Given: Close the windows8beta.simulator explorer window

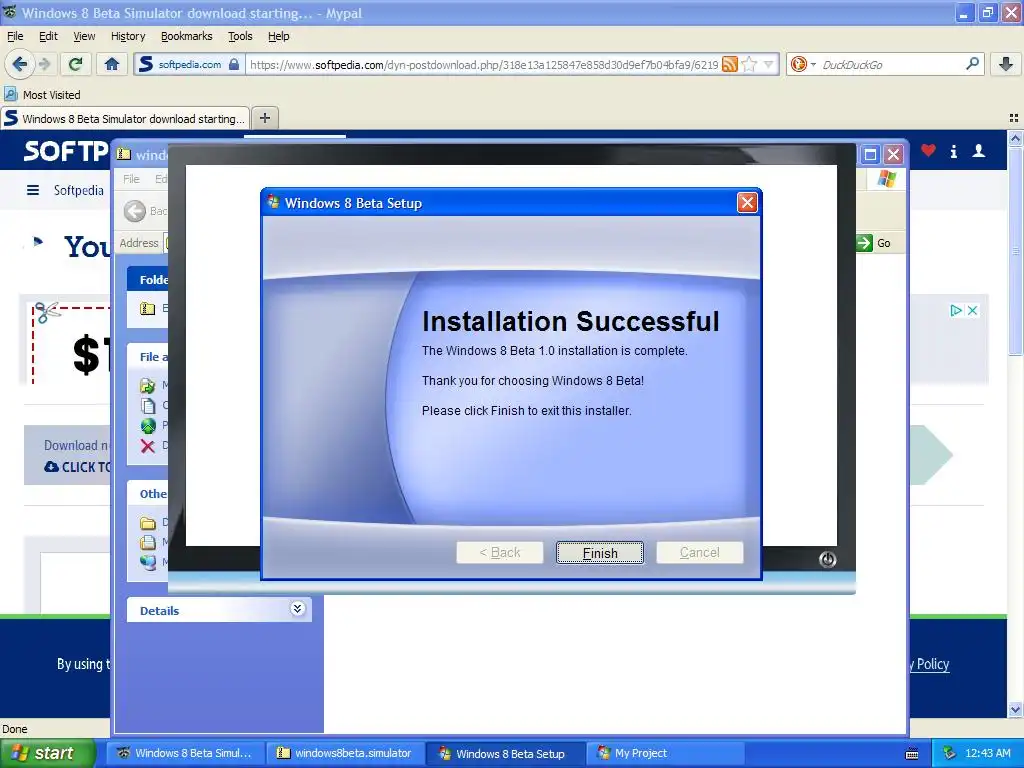Looking at the screenshot, I should [893, 155].
